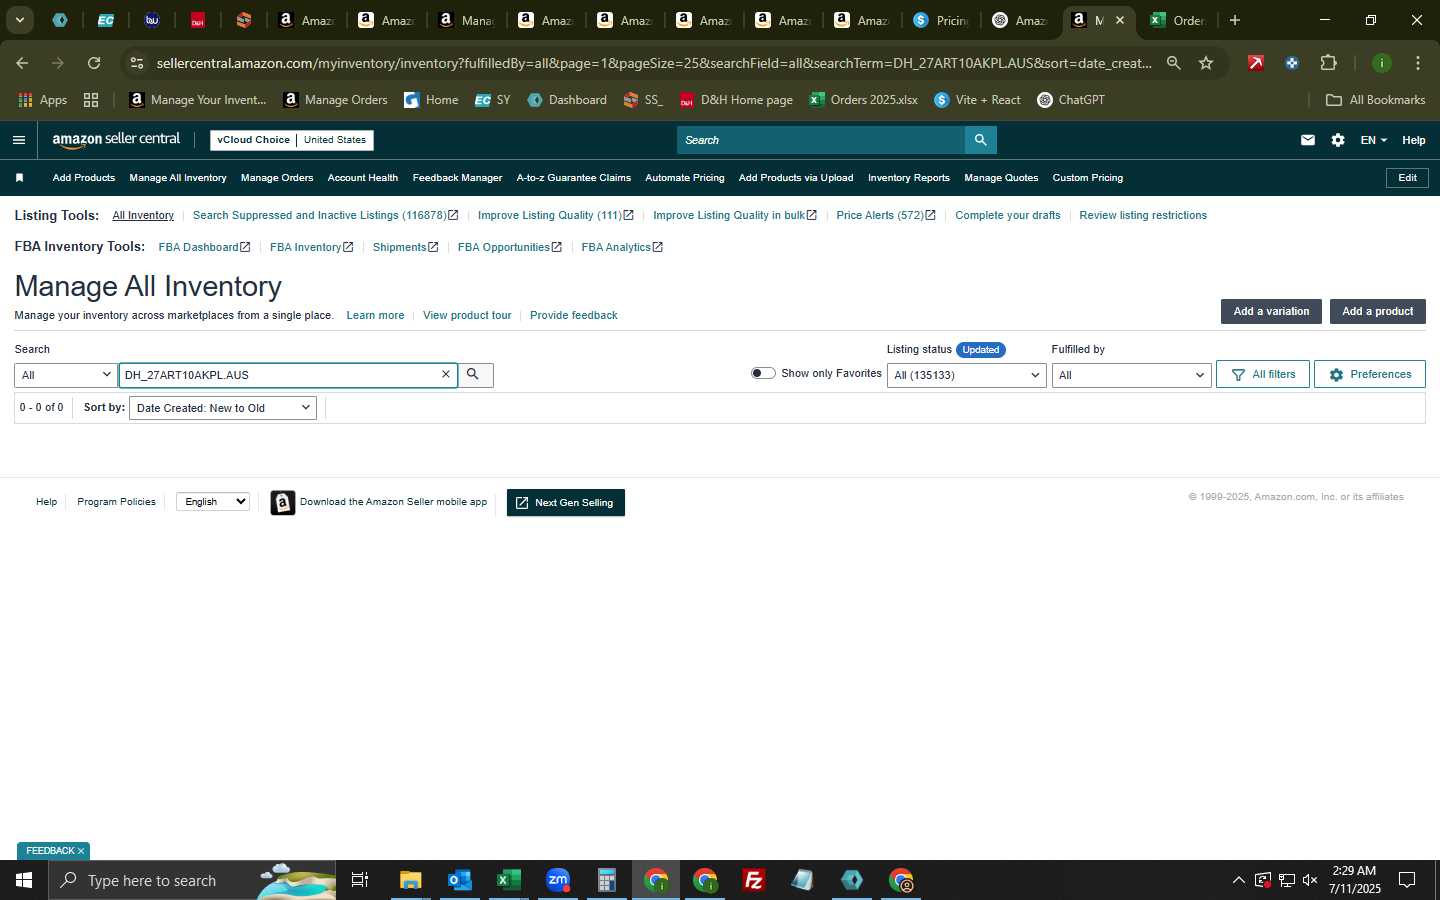The image size is (1440, 900).
Task: Switch to the Pricing browser tab
Action: point(940,20)
